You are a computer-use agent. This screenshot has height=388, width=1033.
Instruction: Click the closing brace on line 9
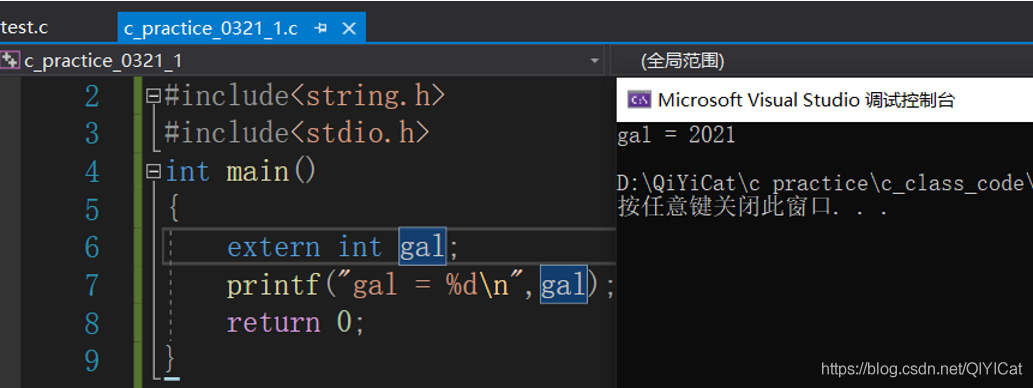(171, 359)
